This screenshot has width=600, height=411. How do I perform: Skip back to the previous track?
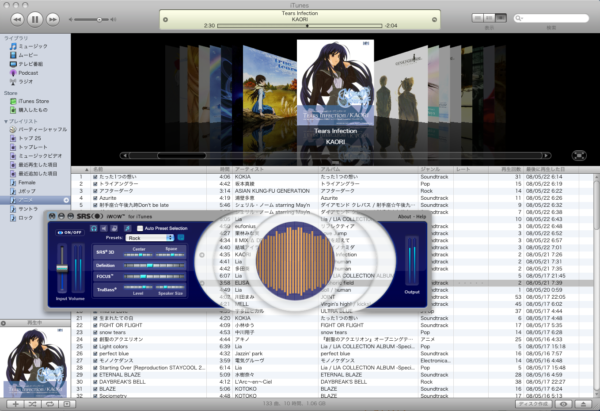point(17,19)
